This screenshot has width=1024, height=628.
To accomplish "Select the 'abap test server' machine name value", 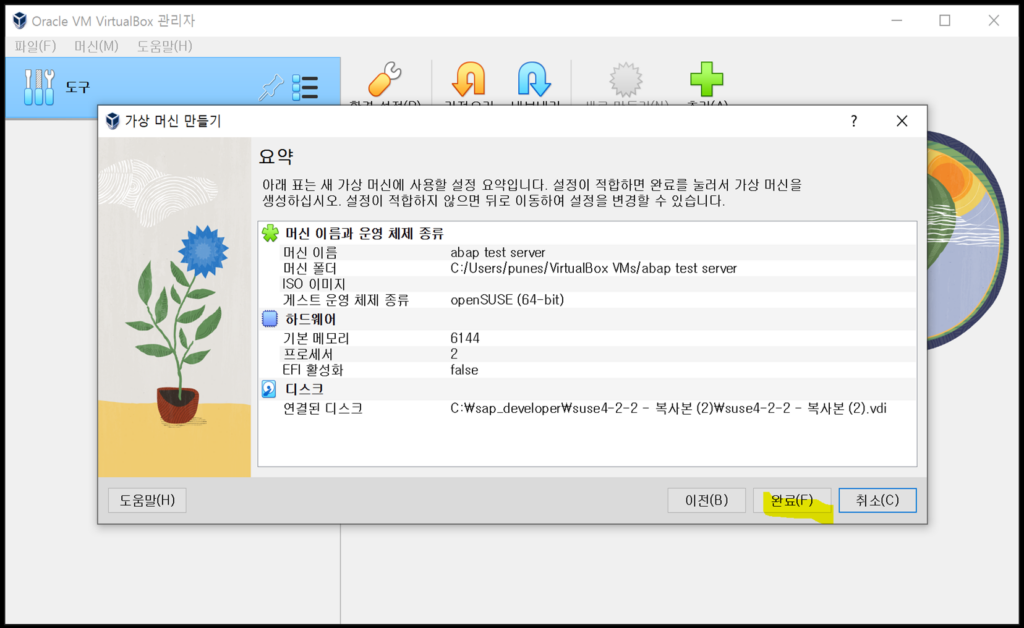I will pos(498,252).
